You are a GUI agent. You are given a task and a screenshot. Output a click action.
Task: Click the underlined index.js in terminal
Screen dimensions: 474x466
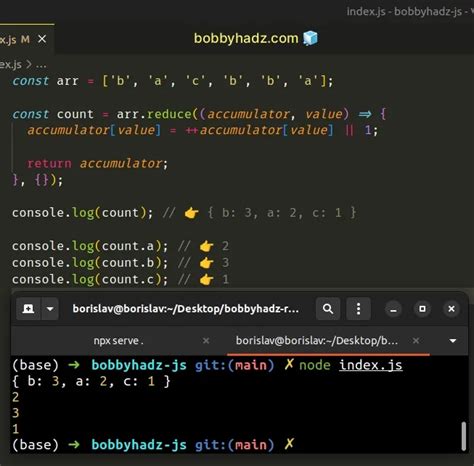click(x=371, y=365)
